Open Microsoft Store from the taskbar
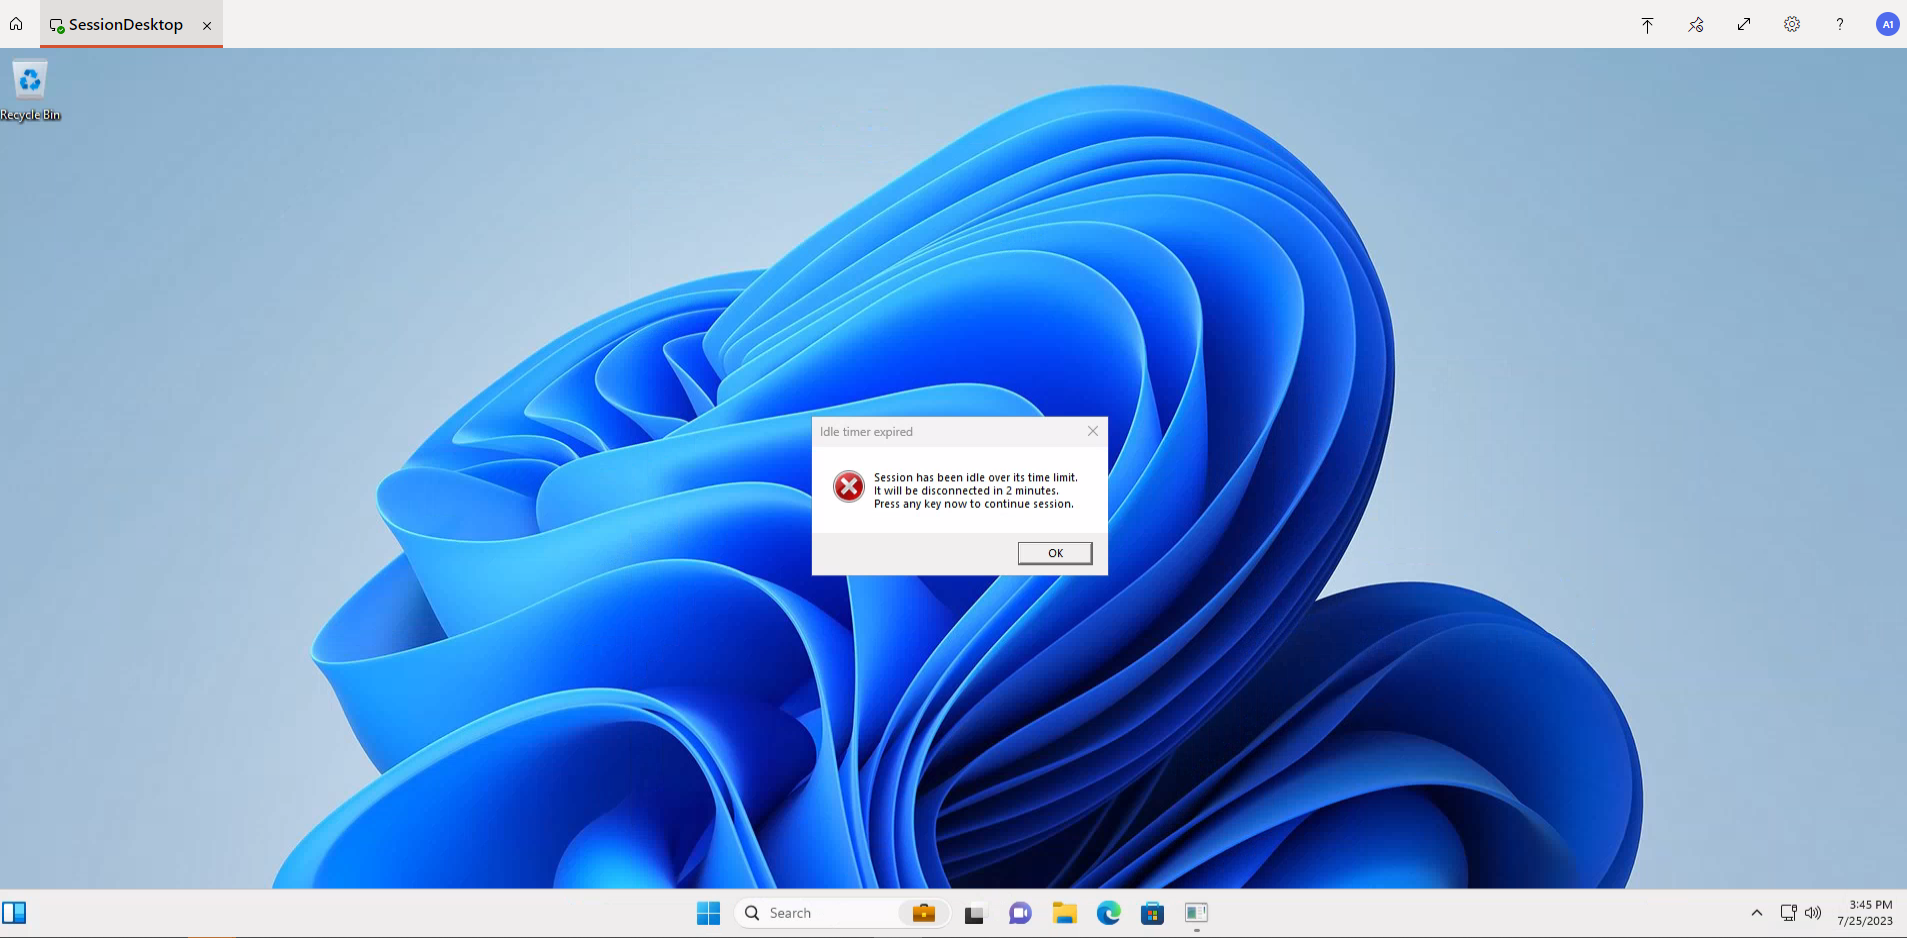Screen dimensions: 1907x938 1152,913
